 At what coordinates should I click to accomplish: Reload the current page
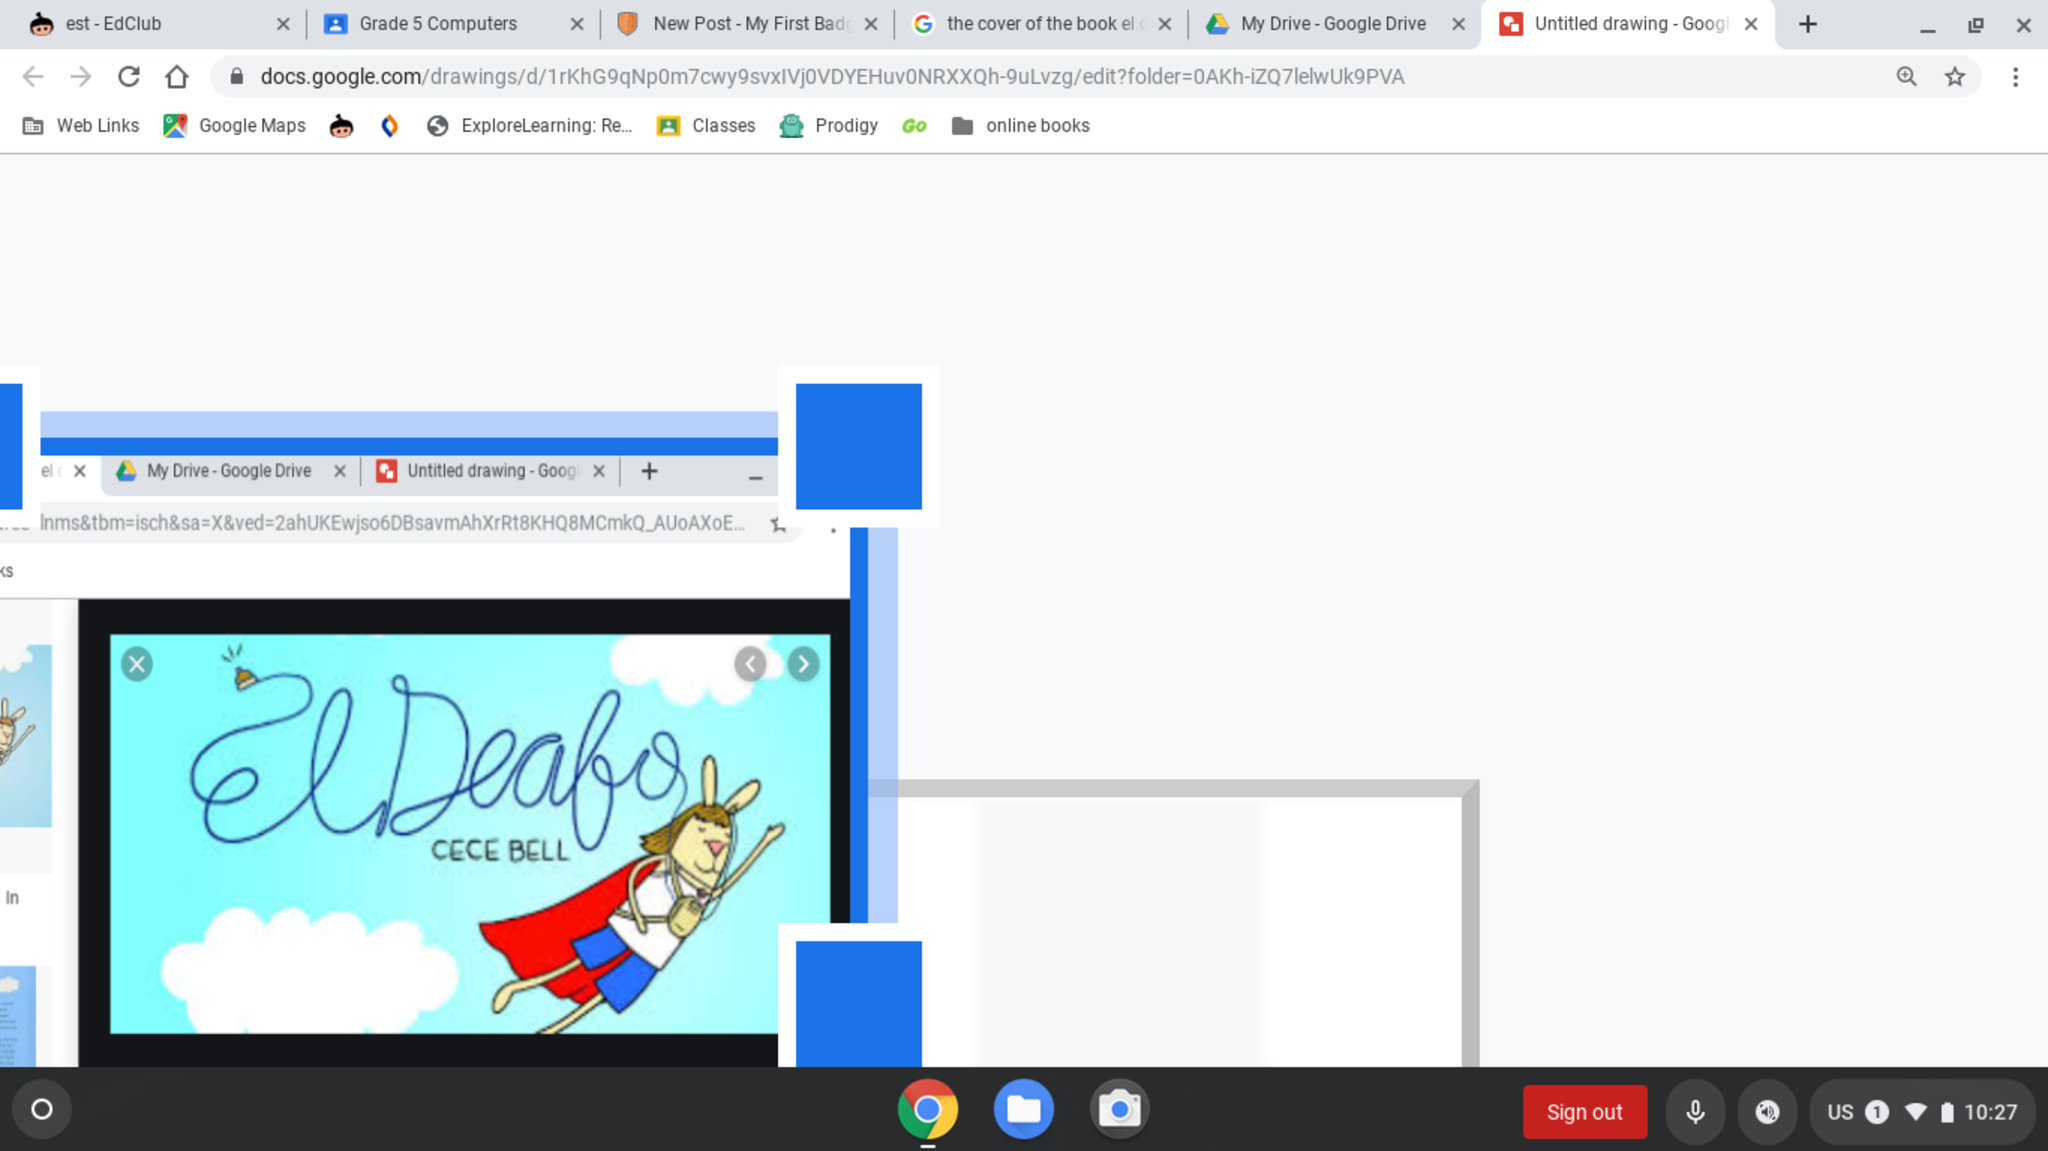pos(129,77)
